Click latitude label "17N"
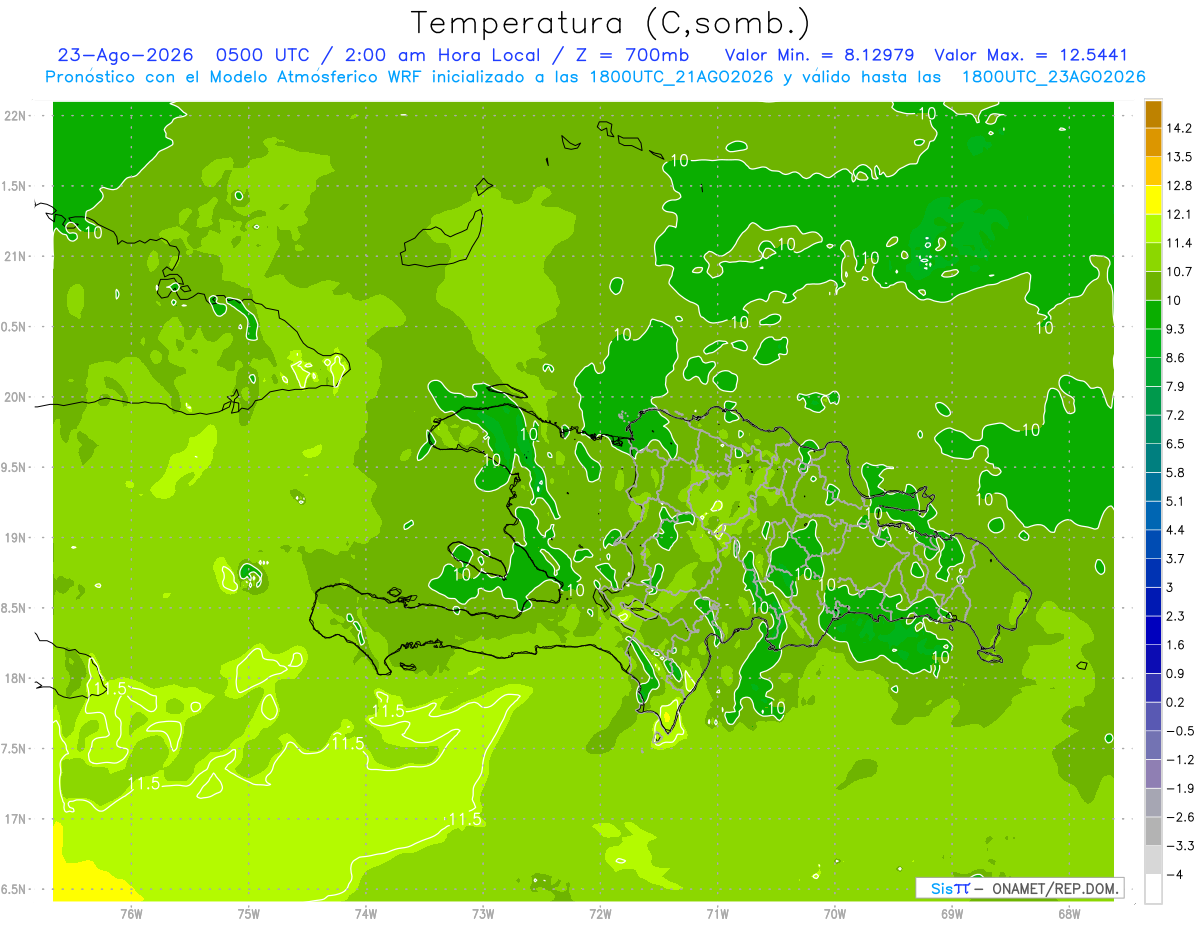The width and height of the screenshot is (1200, 927). (15, 819)
